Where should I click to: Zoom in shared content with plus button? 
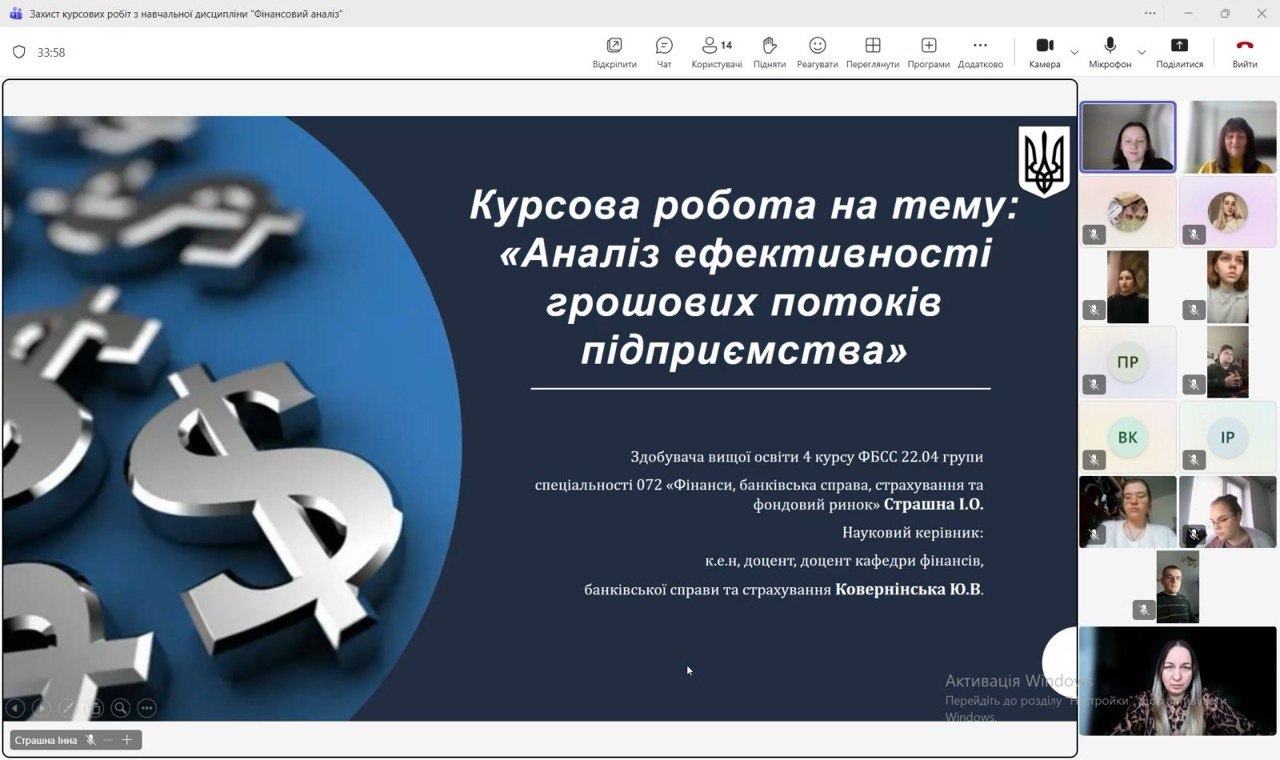click(x=127, y=740)
